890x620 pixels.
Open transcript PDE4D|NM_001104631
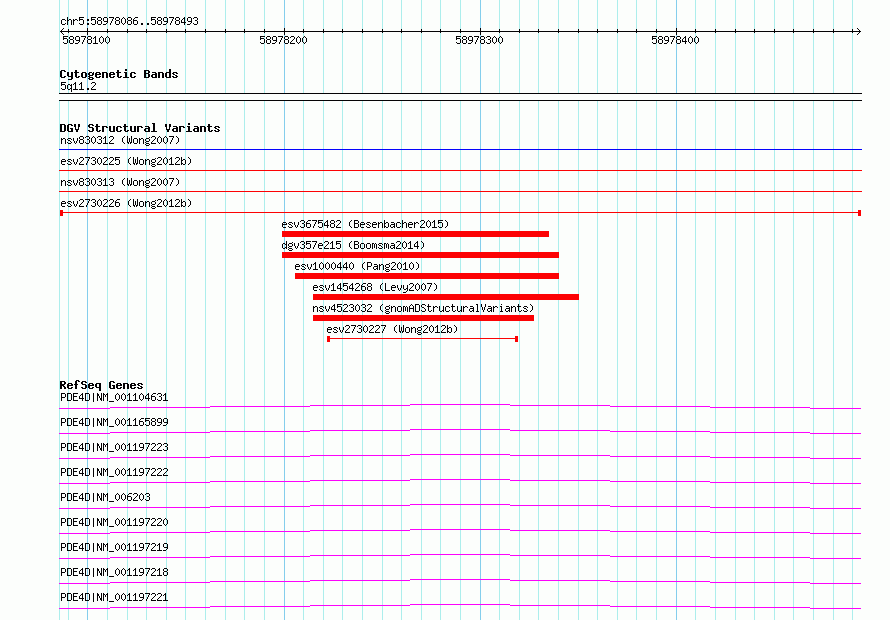tap(114, 397)
